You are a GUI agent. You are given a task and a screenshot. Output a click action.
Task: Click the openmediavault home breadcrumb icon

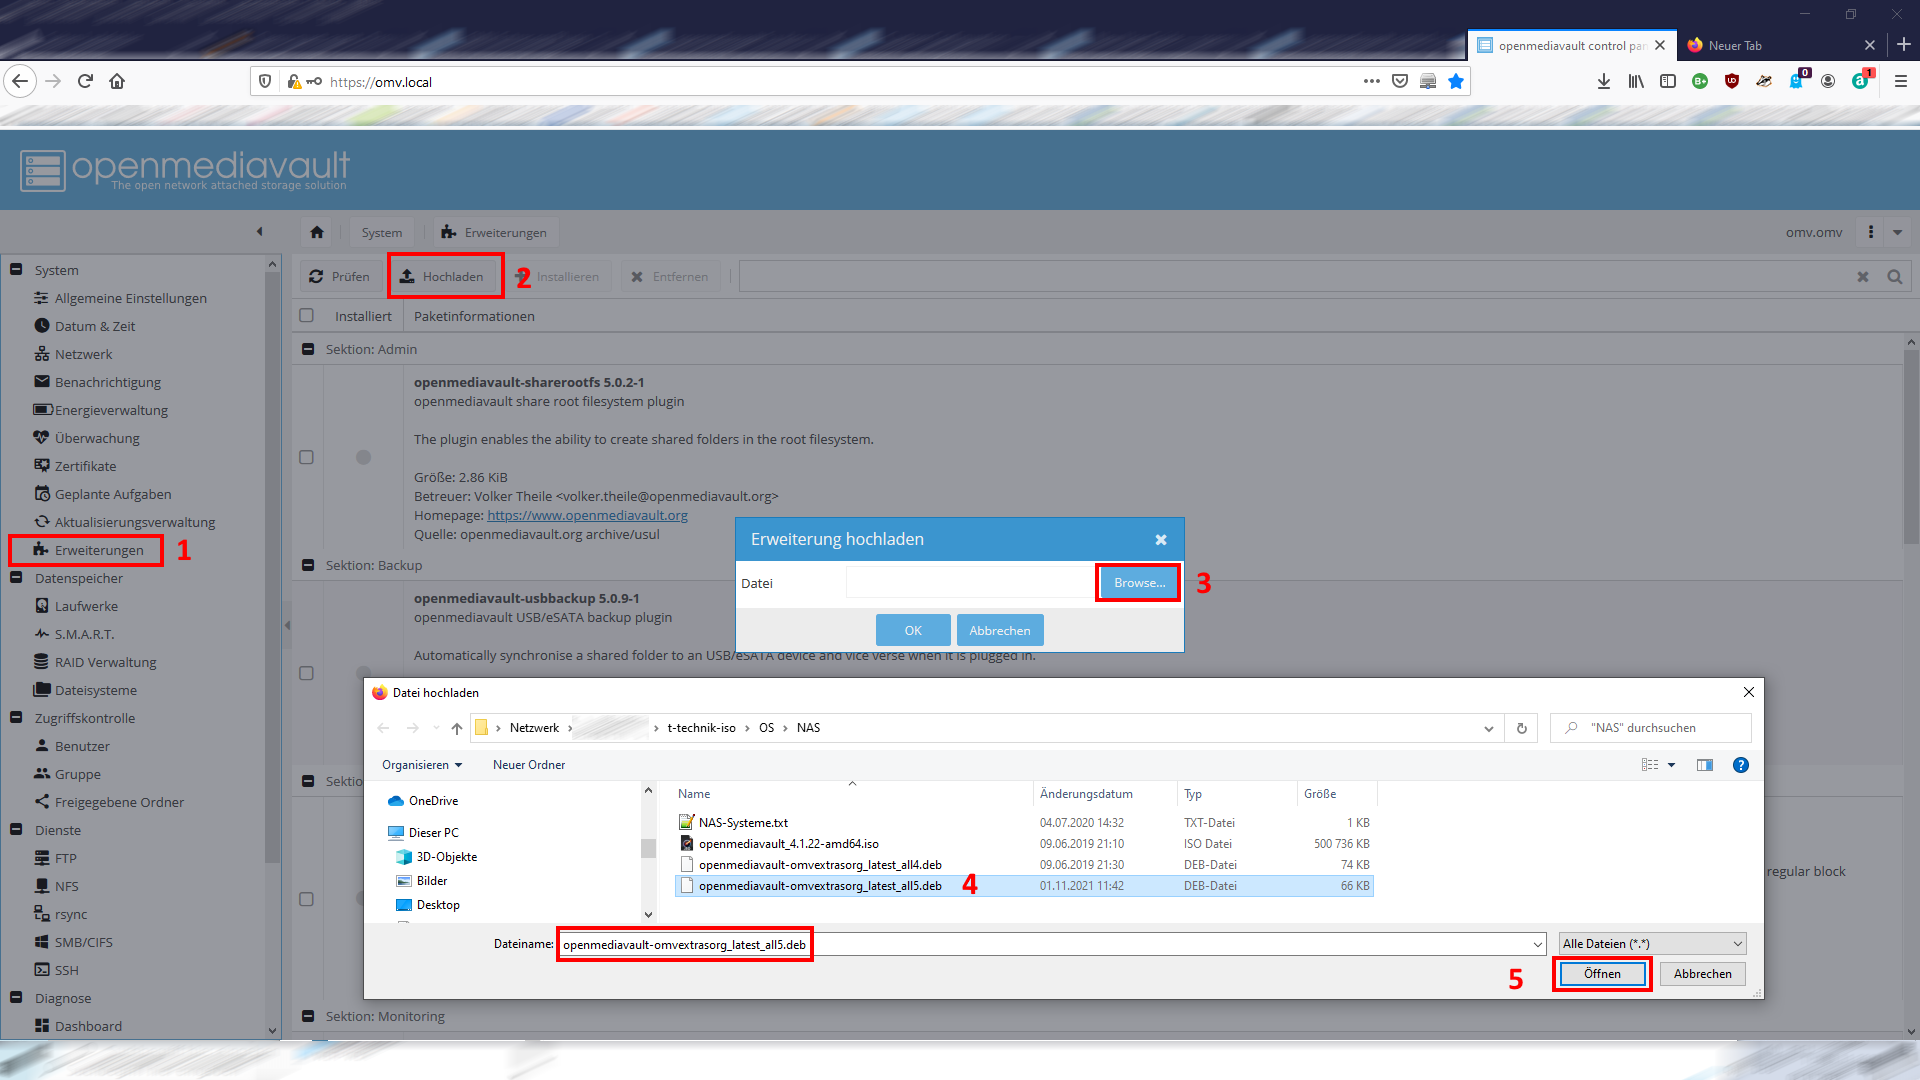pyautogui.click(x=317, y=232)
